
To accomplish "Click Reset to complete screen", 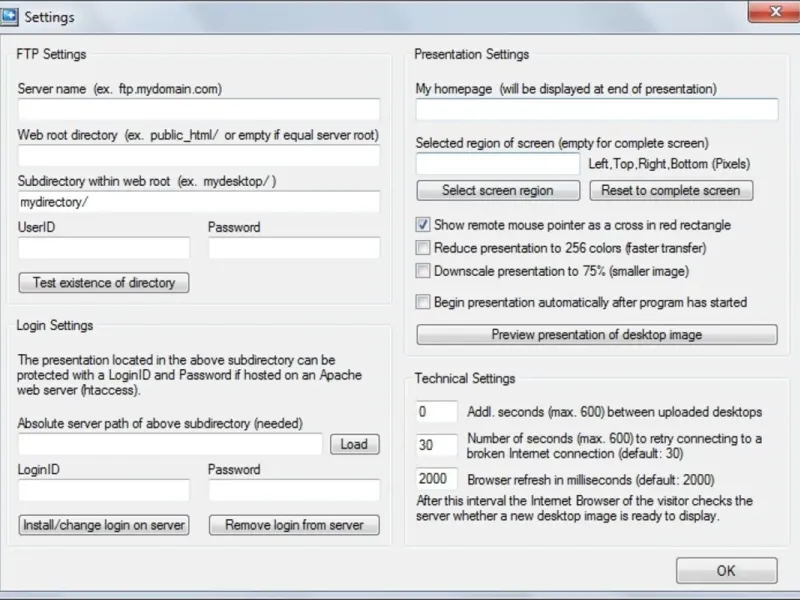I will (671, 190).
